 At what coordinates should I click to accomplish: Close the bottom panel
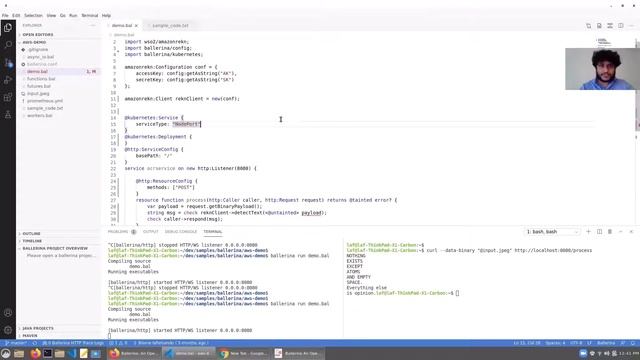click(631, 231)
